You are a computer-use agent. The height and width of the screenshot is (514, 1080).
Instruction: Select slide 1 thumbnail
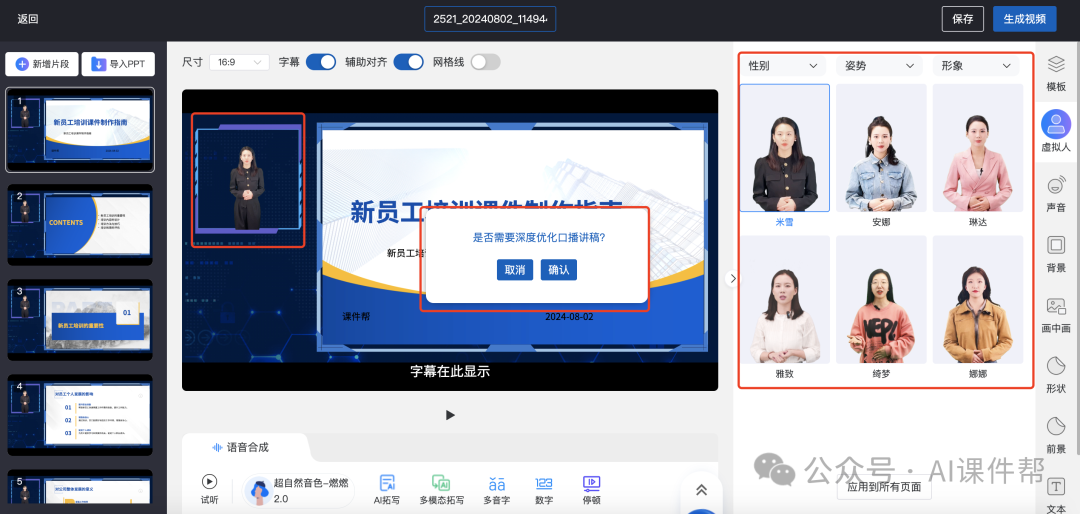point(81,130)
